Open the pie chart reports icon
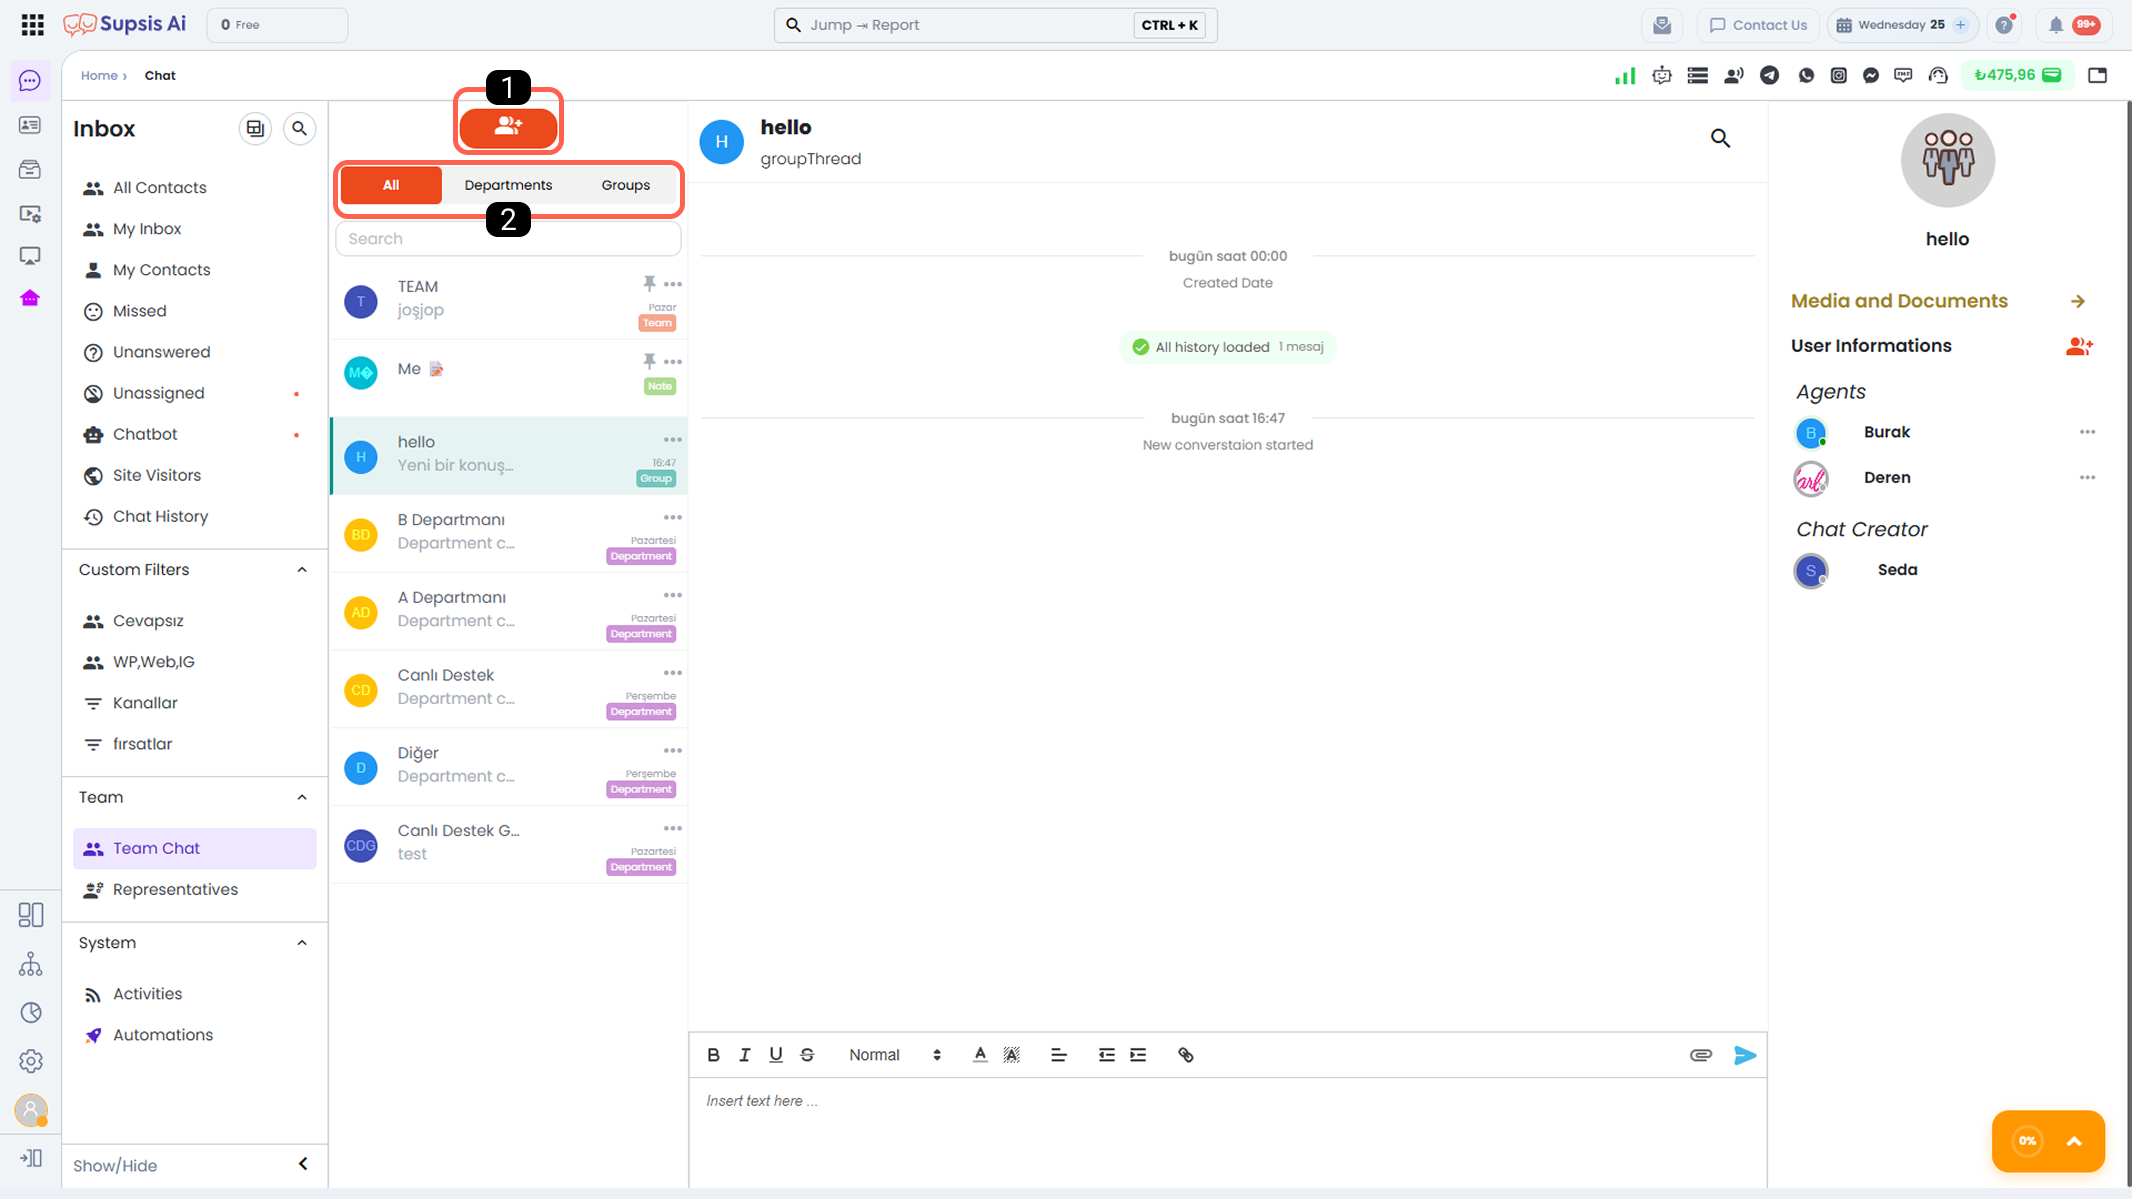The height and width of the screenshot is (1199, 2132). tap(31, 1013)
